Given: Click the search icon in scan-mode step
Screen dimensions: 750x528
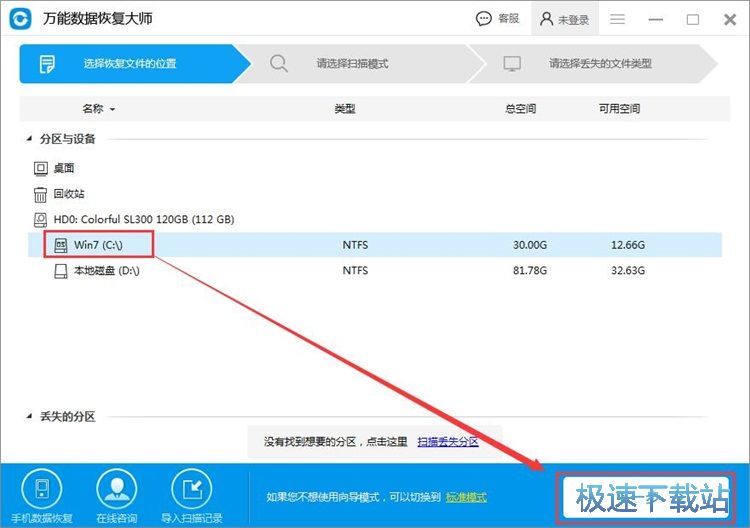Looking at the screenshot, I should [278, 63].
